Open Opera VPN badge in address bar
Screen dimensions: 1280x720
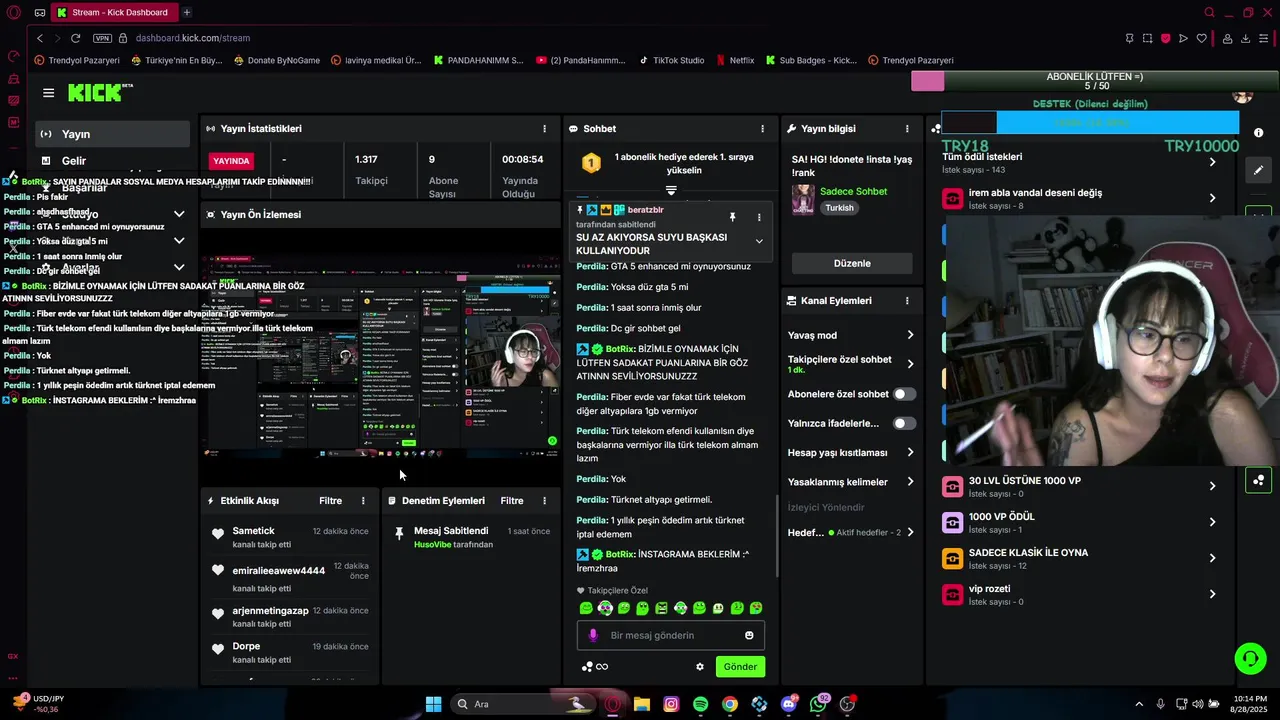coord(102,38)
